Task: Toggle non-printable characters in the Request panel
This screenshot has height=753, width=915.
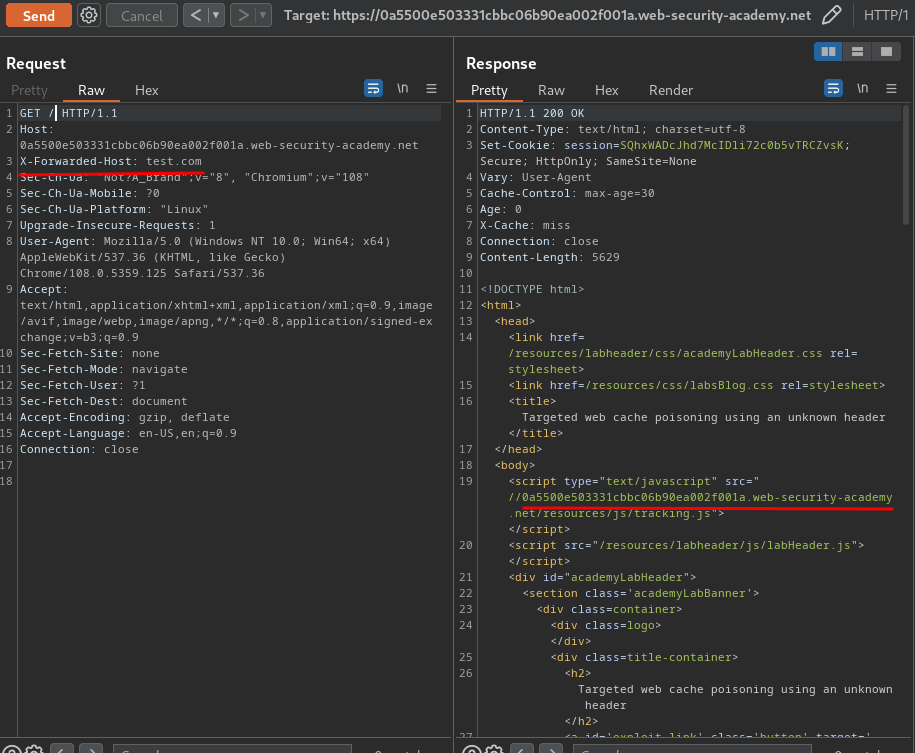Action: 403,88
